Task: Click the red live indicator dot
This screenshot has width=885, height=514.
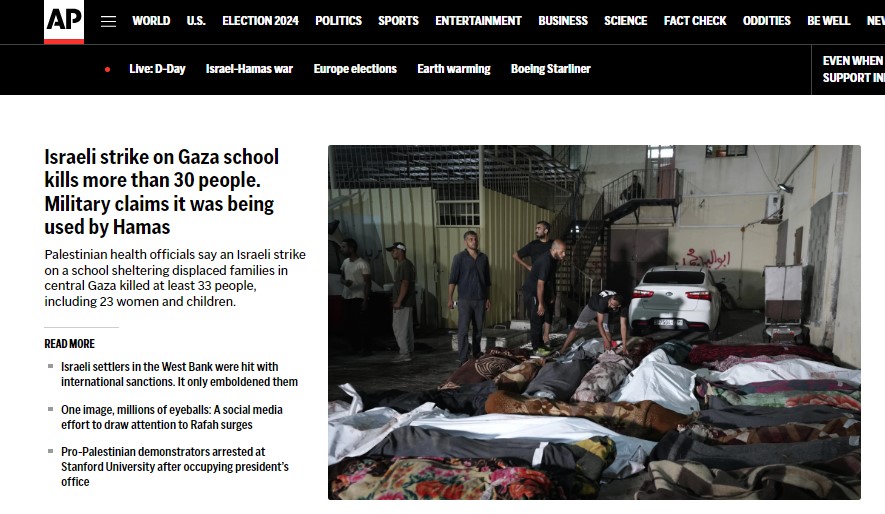Action: [107, 69]
